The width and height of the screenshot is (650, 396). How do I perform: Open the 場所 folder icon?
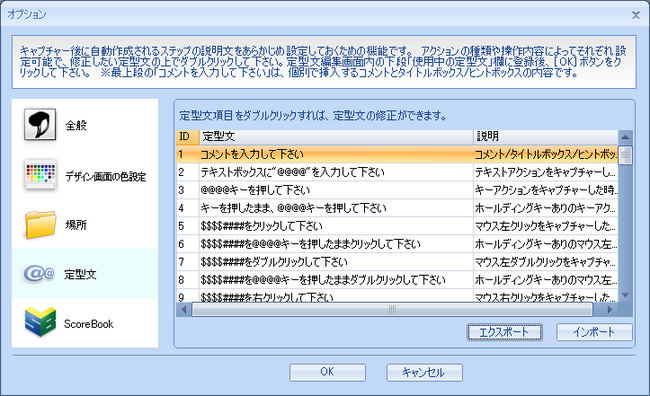point(40,224)
